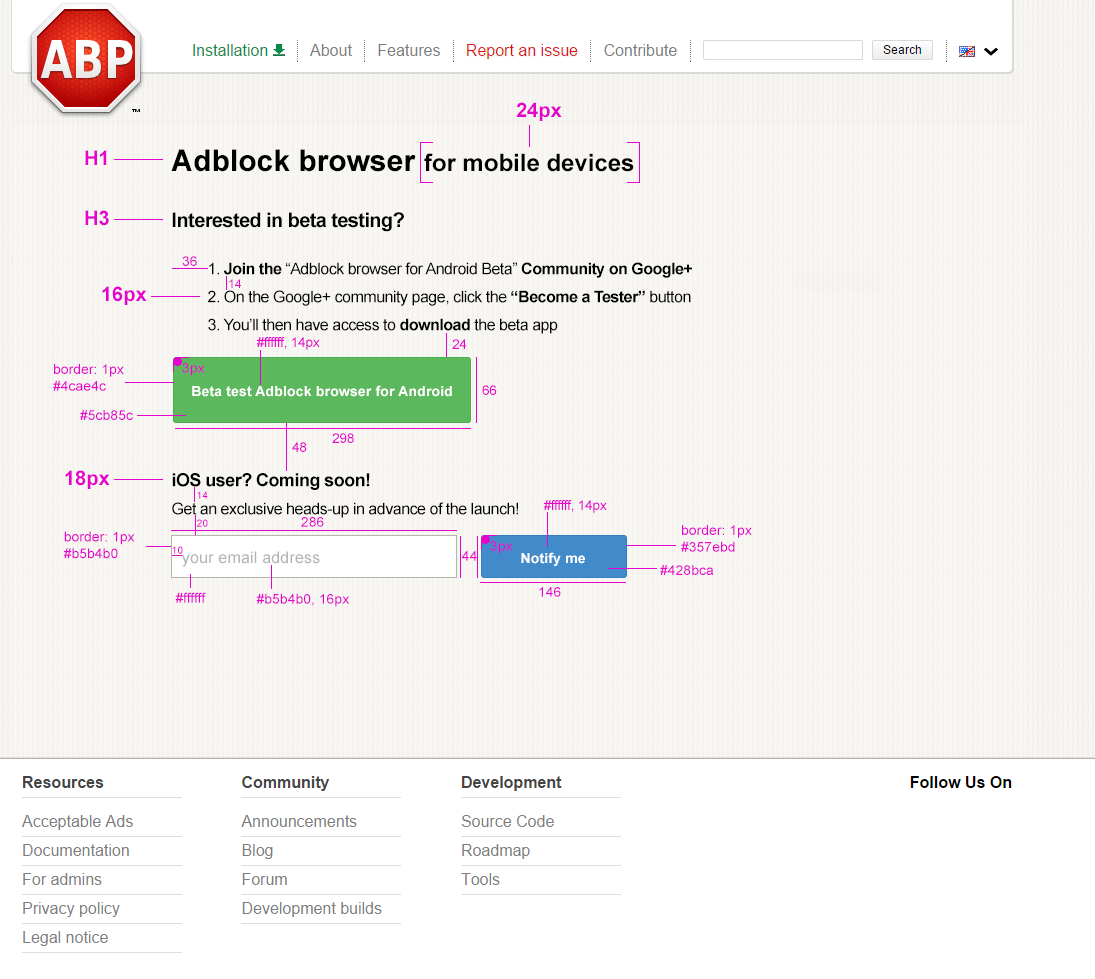1095x979 pixels.
Task: Open the For admins footer link
Action: pyautogui.click(x=62, y=879)
